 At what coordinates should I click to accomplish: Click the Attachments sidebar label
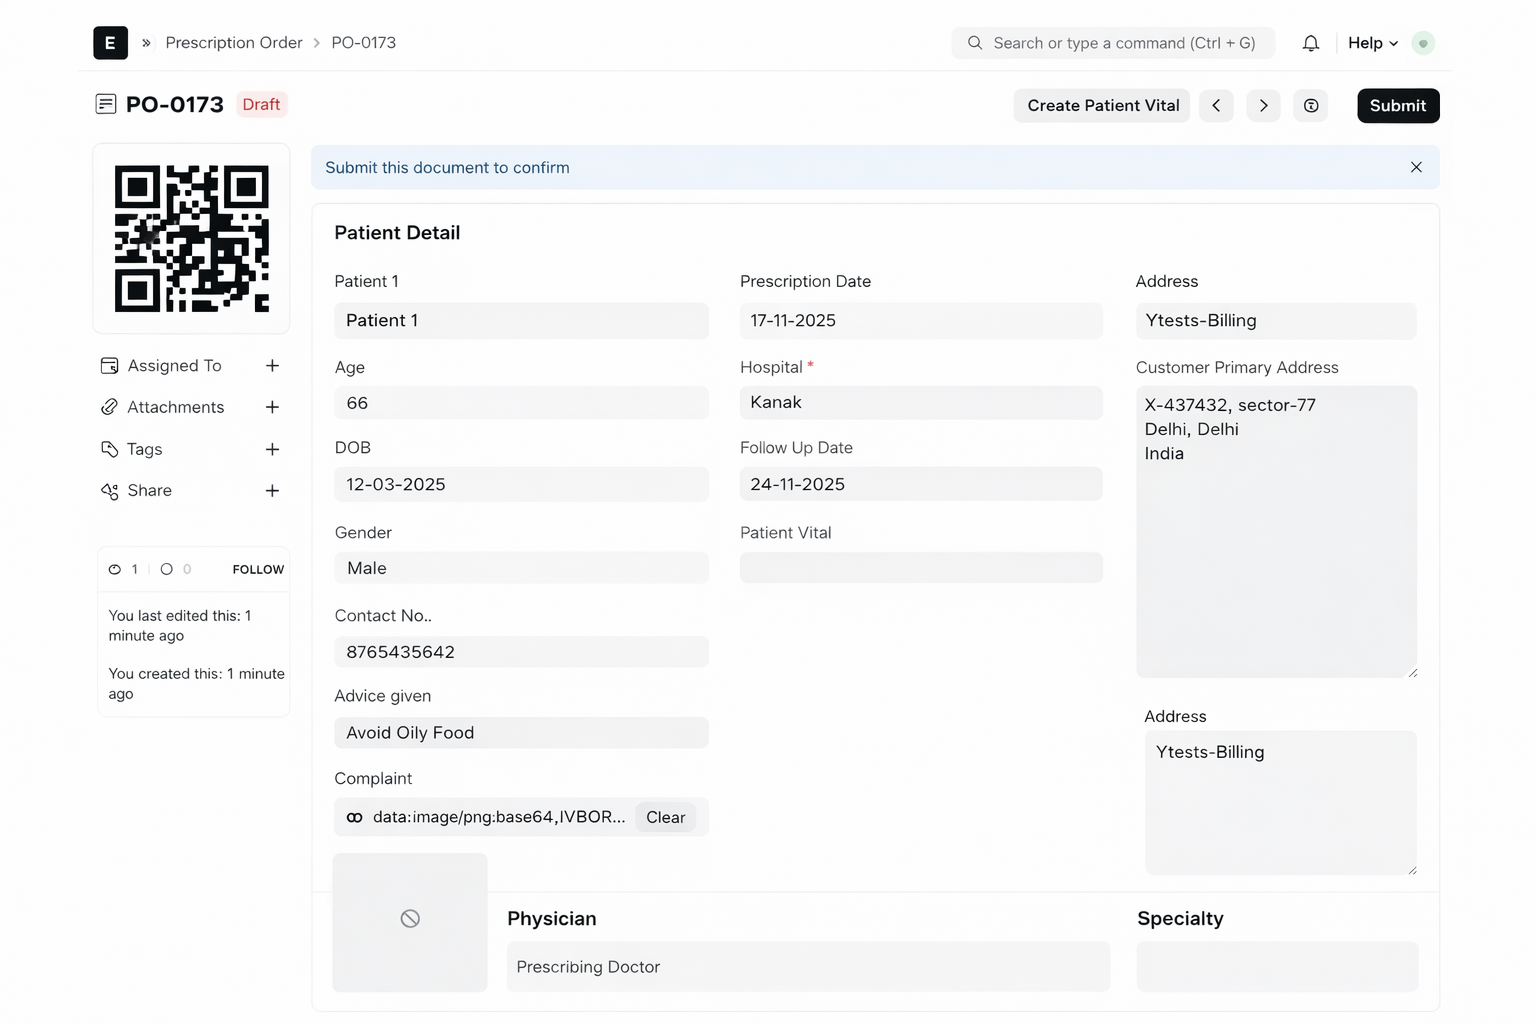tap(176, 407)
